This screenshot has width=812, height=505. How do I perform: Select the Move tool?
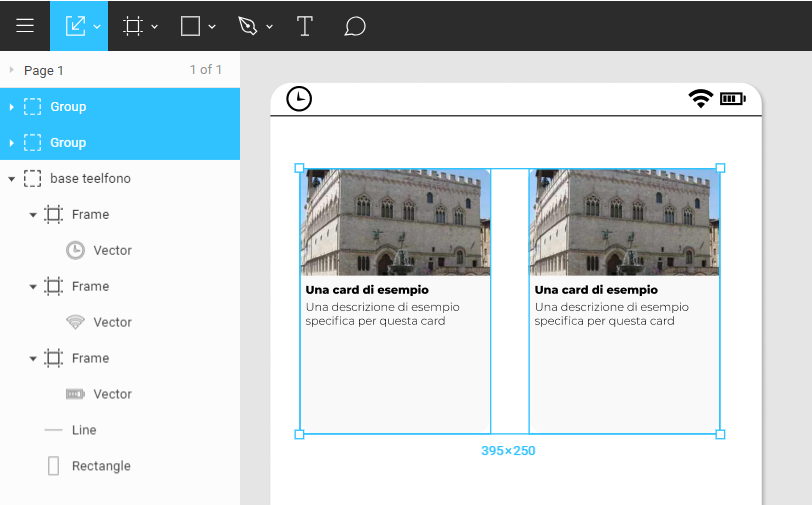[75, 26]
